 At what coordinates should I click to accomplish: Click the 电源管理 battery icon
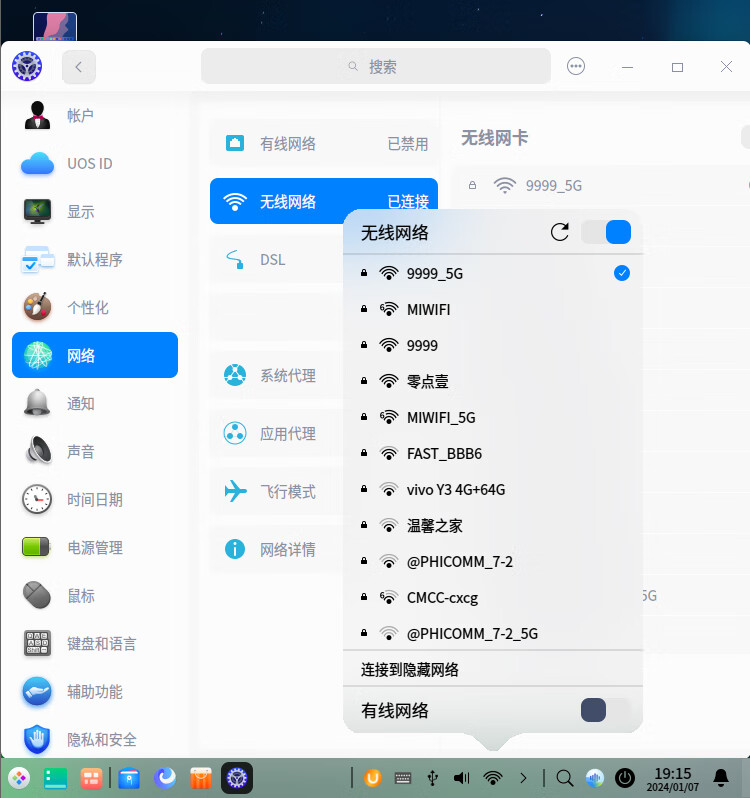(x=36, y=547)
